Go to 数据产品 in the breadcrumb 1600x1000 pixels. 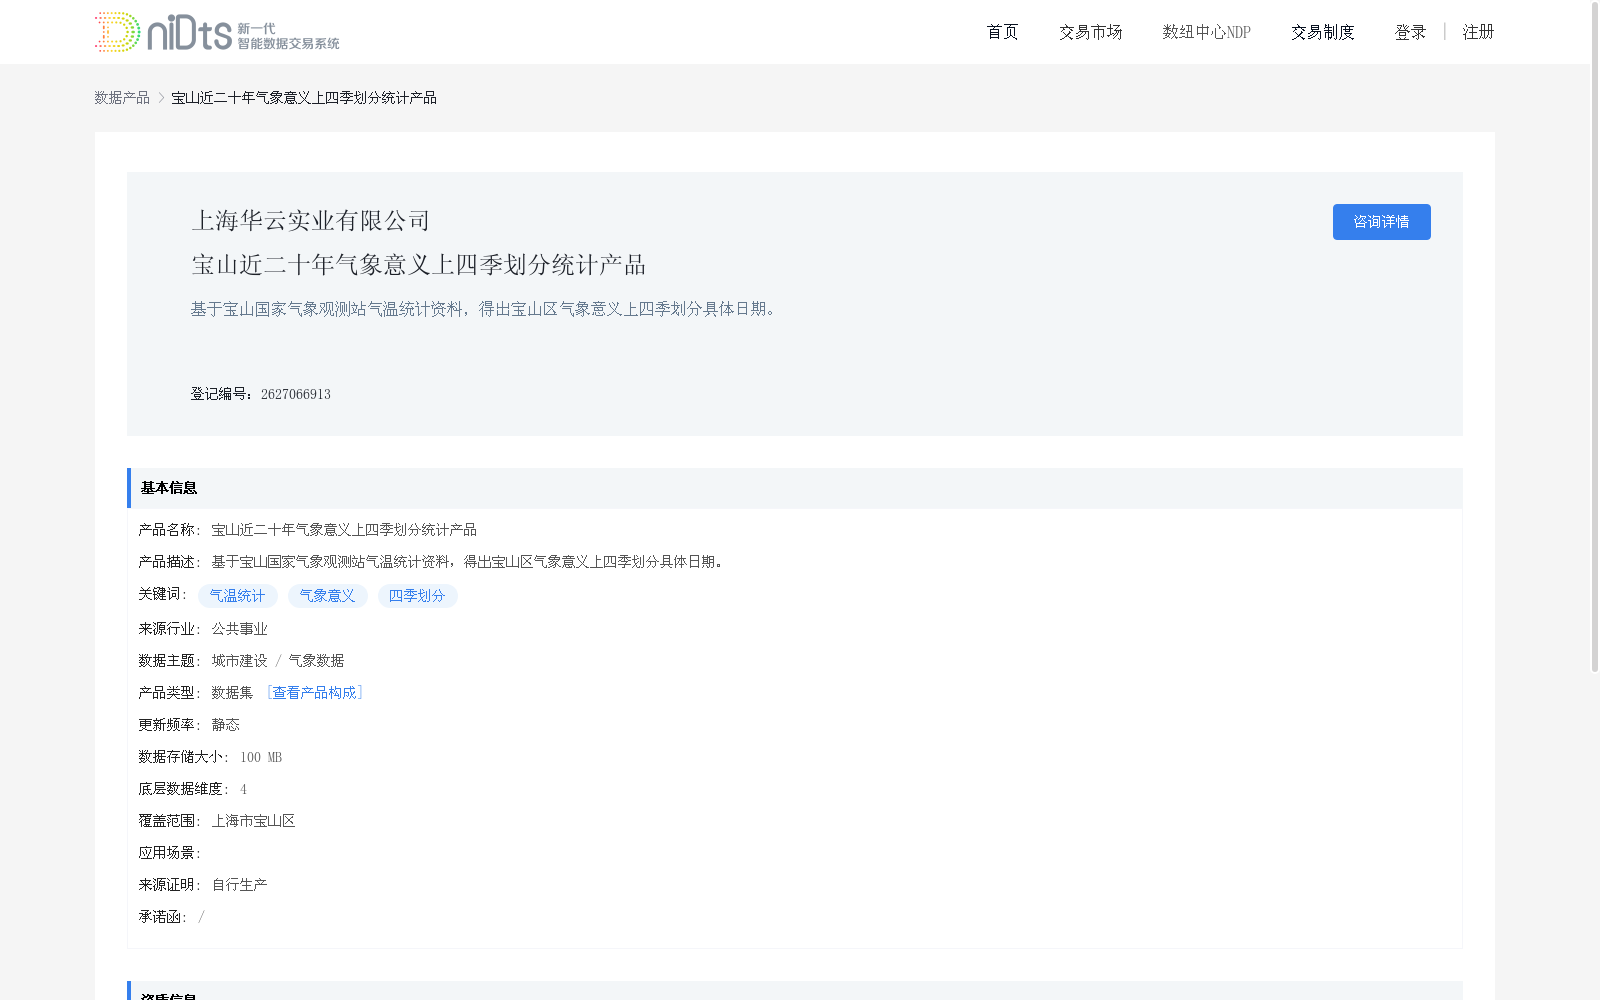click(122, 97)
